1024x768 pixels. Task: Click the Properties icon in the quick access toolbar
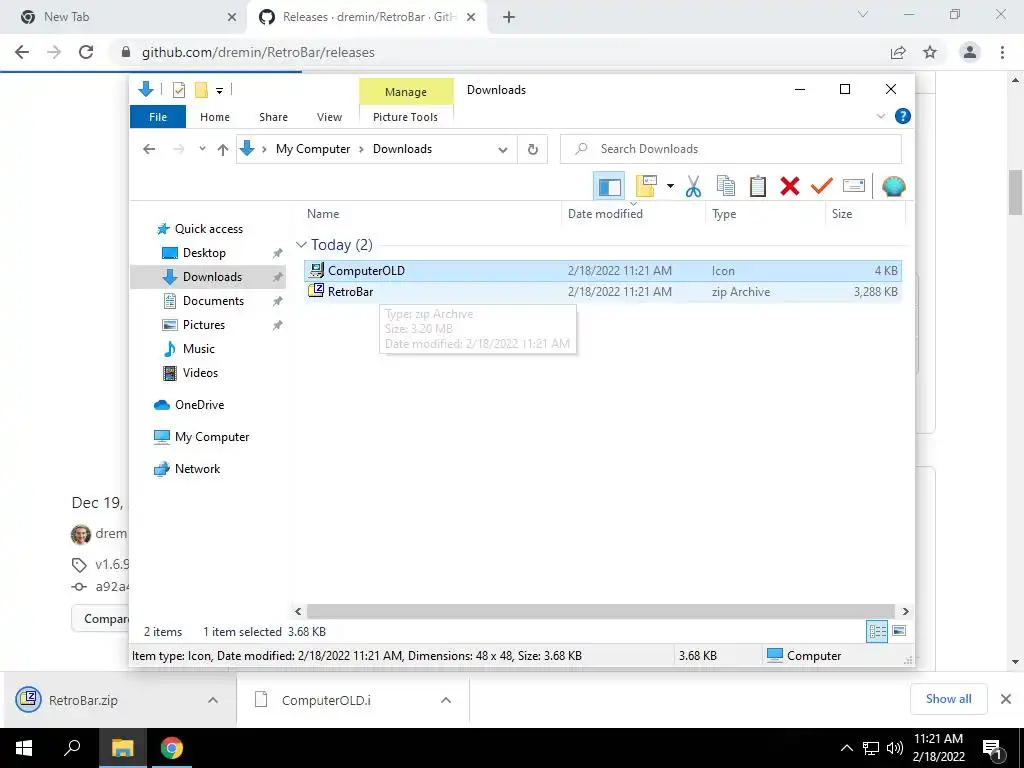tap(178, 90)
